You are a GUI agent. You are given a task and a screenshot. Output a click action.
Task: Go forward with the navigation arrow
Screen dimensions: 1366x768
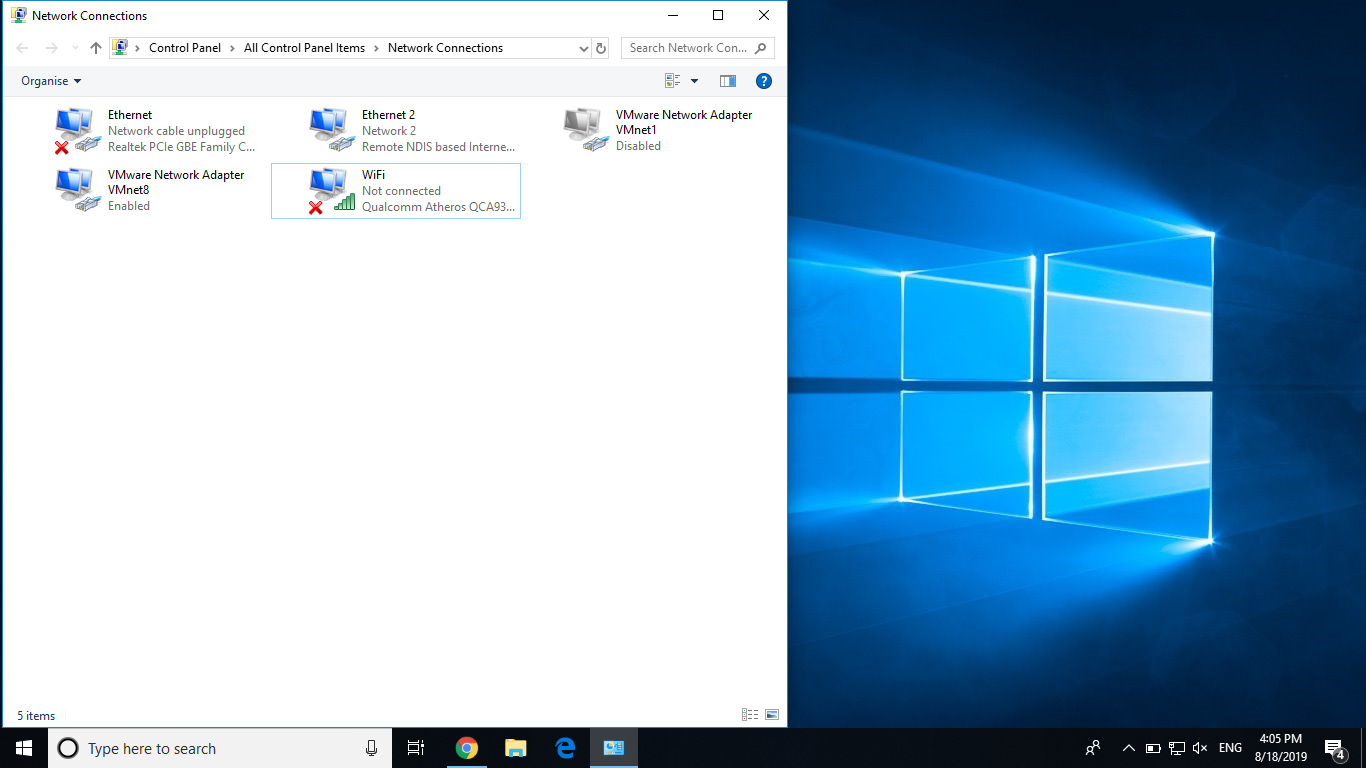[x=52, y=48]
